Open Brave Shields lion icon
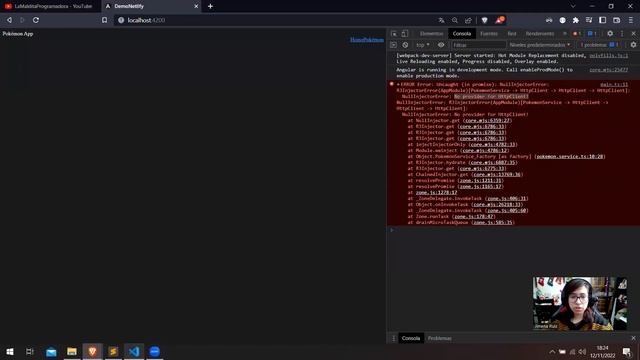 [x=484, y=20]
